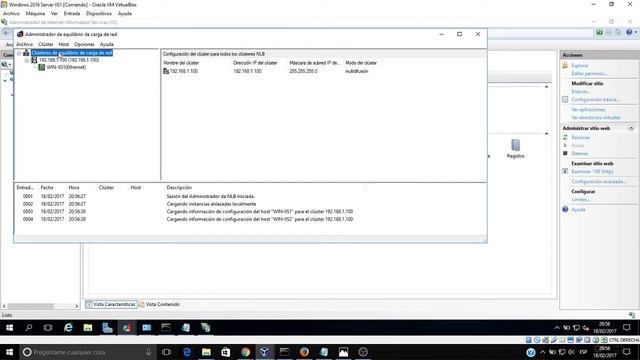This screenshot has height=360, width=640.
Task: Open Windows Store on host taskbar
Action: point(225,352)
